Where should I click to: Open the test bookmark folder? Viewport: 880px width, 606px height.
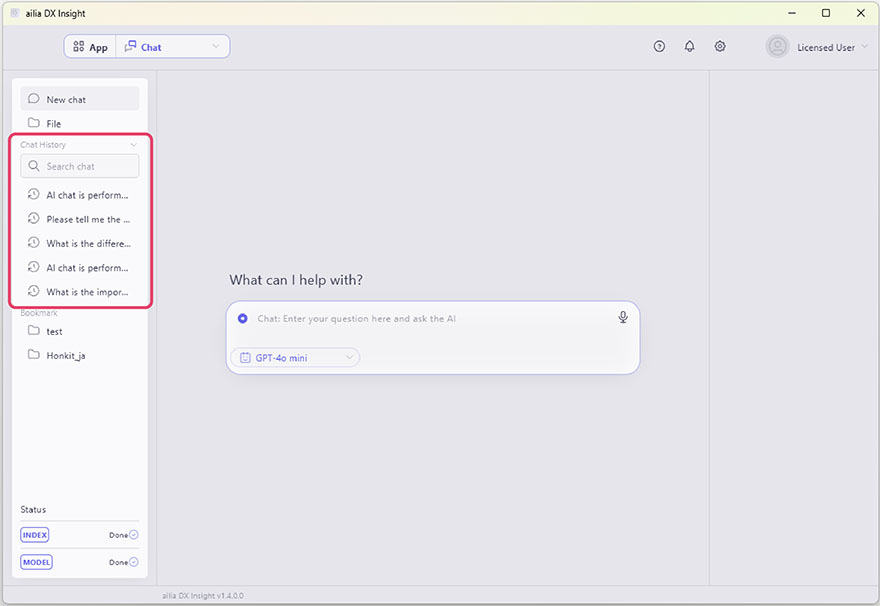click(54, 331)
